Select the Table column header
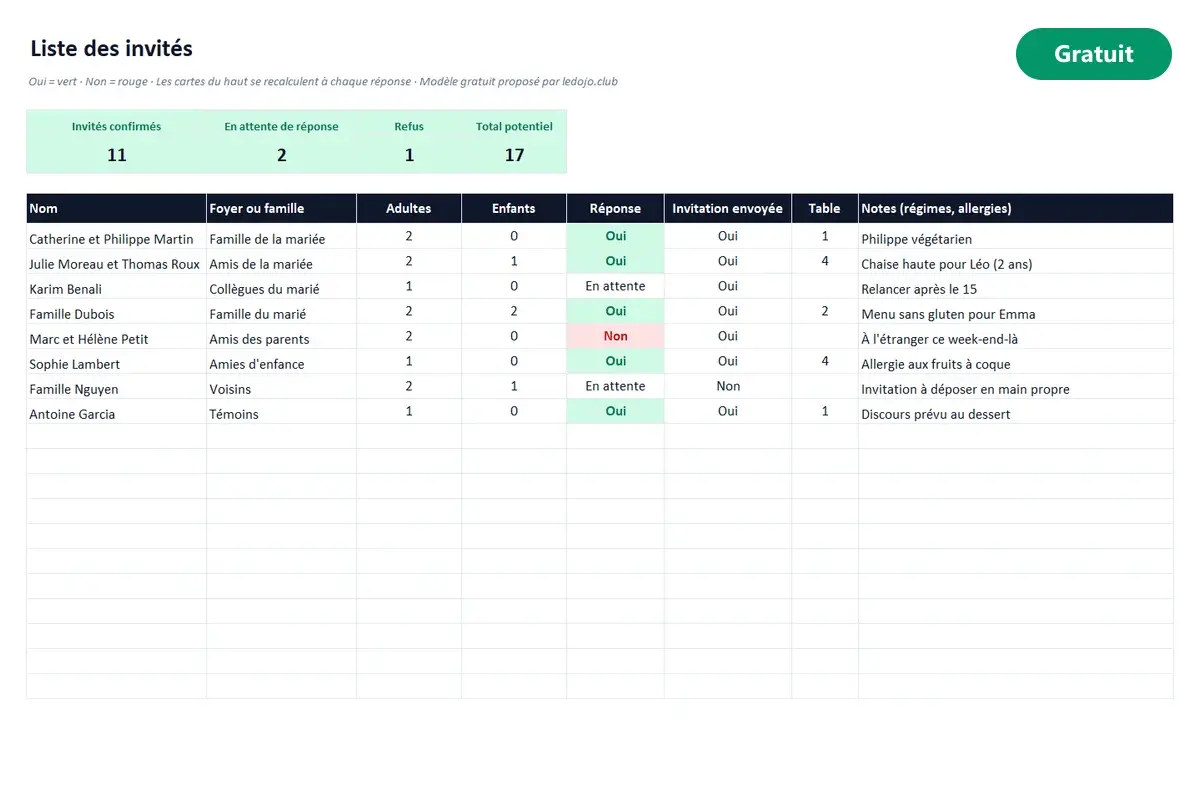1200x800 pixels. [825, 208]
